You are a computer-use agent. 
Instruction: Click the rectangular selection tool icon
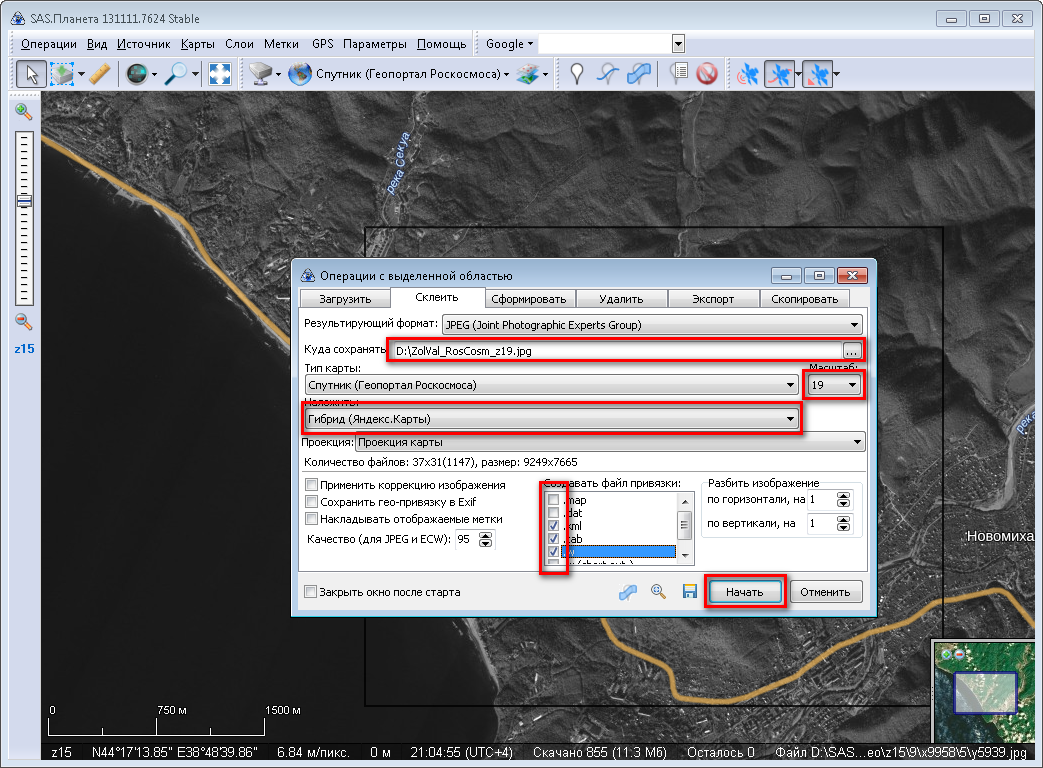[x=62, y=74]
